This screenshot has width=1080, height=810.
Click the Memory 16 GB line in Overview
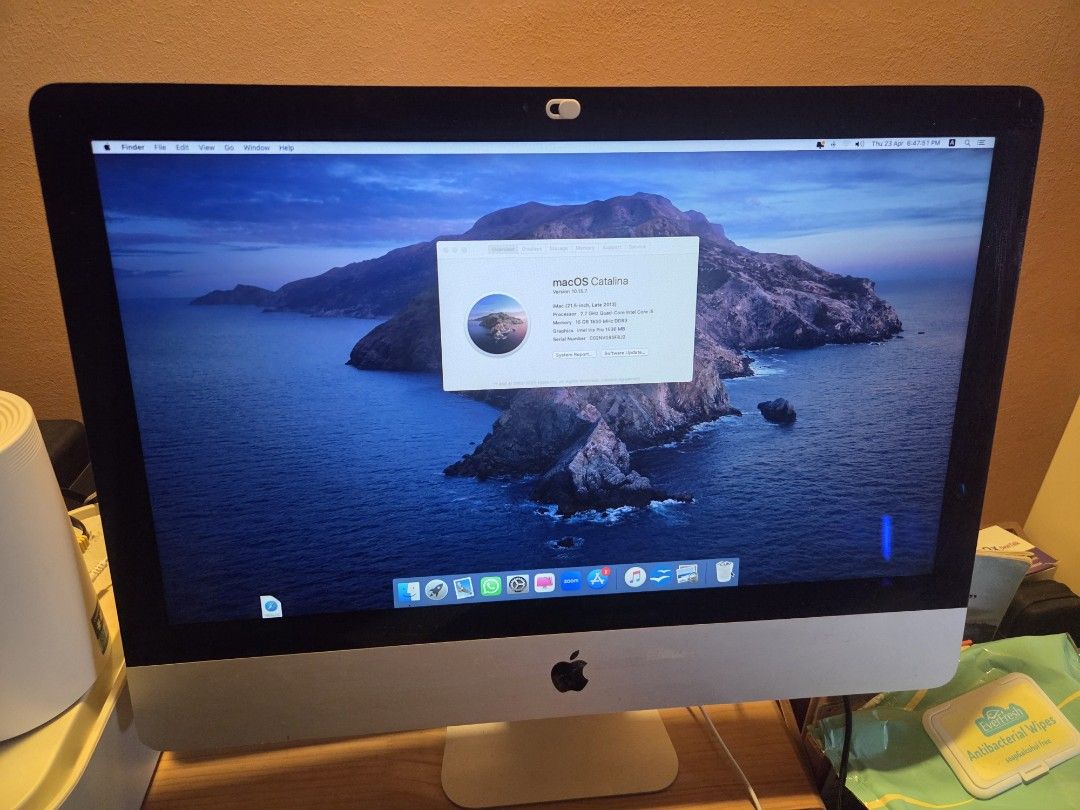click(590, 322)
